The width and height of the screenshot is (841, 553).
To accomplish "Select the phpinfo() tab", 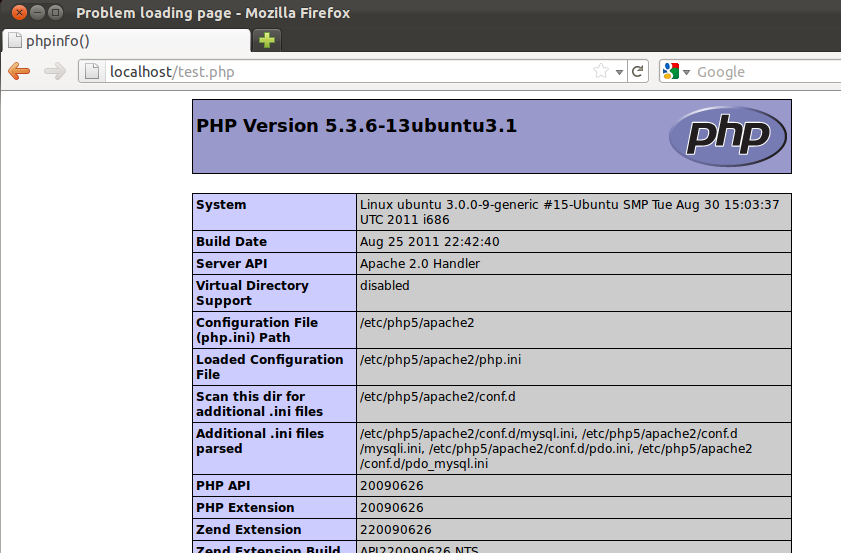I will click(127, 41).
